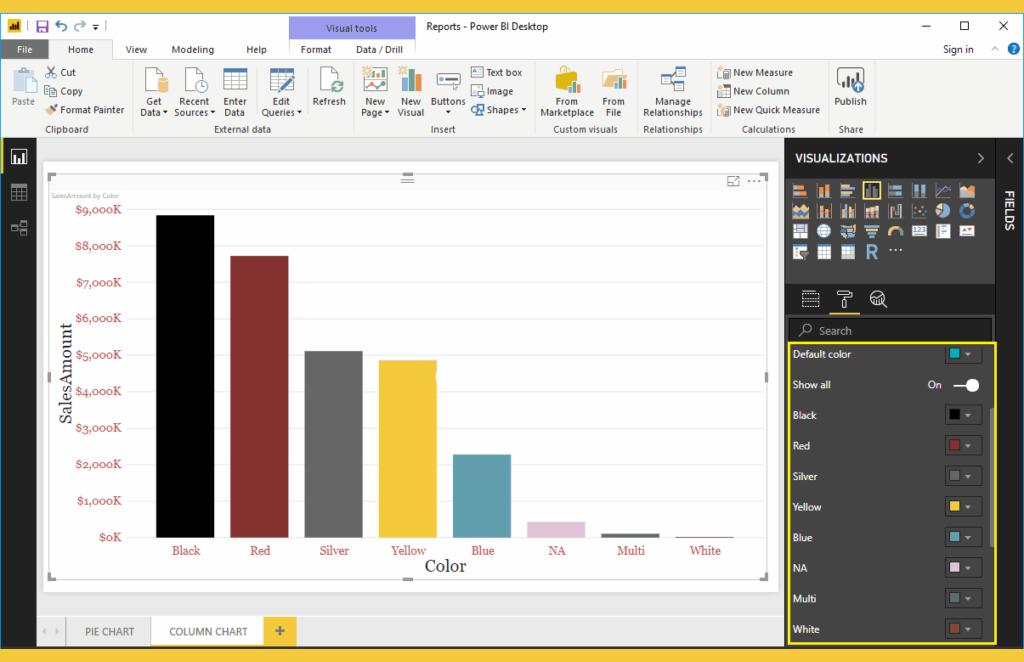
Task: Switch to the Modeling ribbon tab
Action: coord(193,50)
